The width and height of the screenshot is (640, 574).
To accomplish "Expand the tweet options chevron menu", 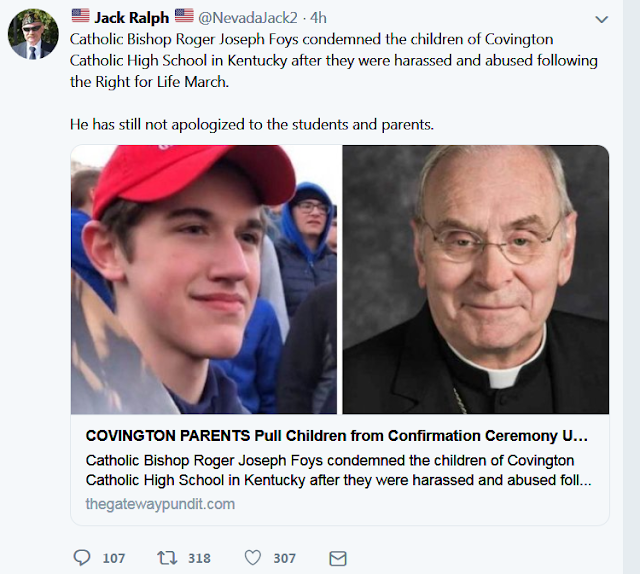I will pos(601,19).
